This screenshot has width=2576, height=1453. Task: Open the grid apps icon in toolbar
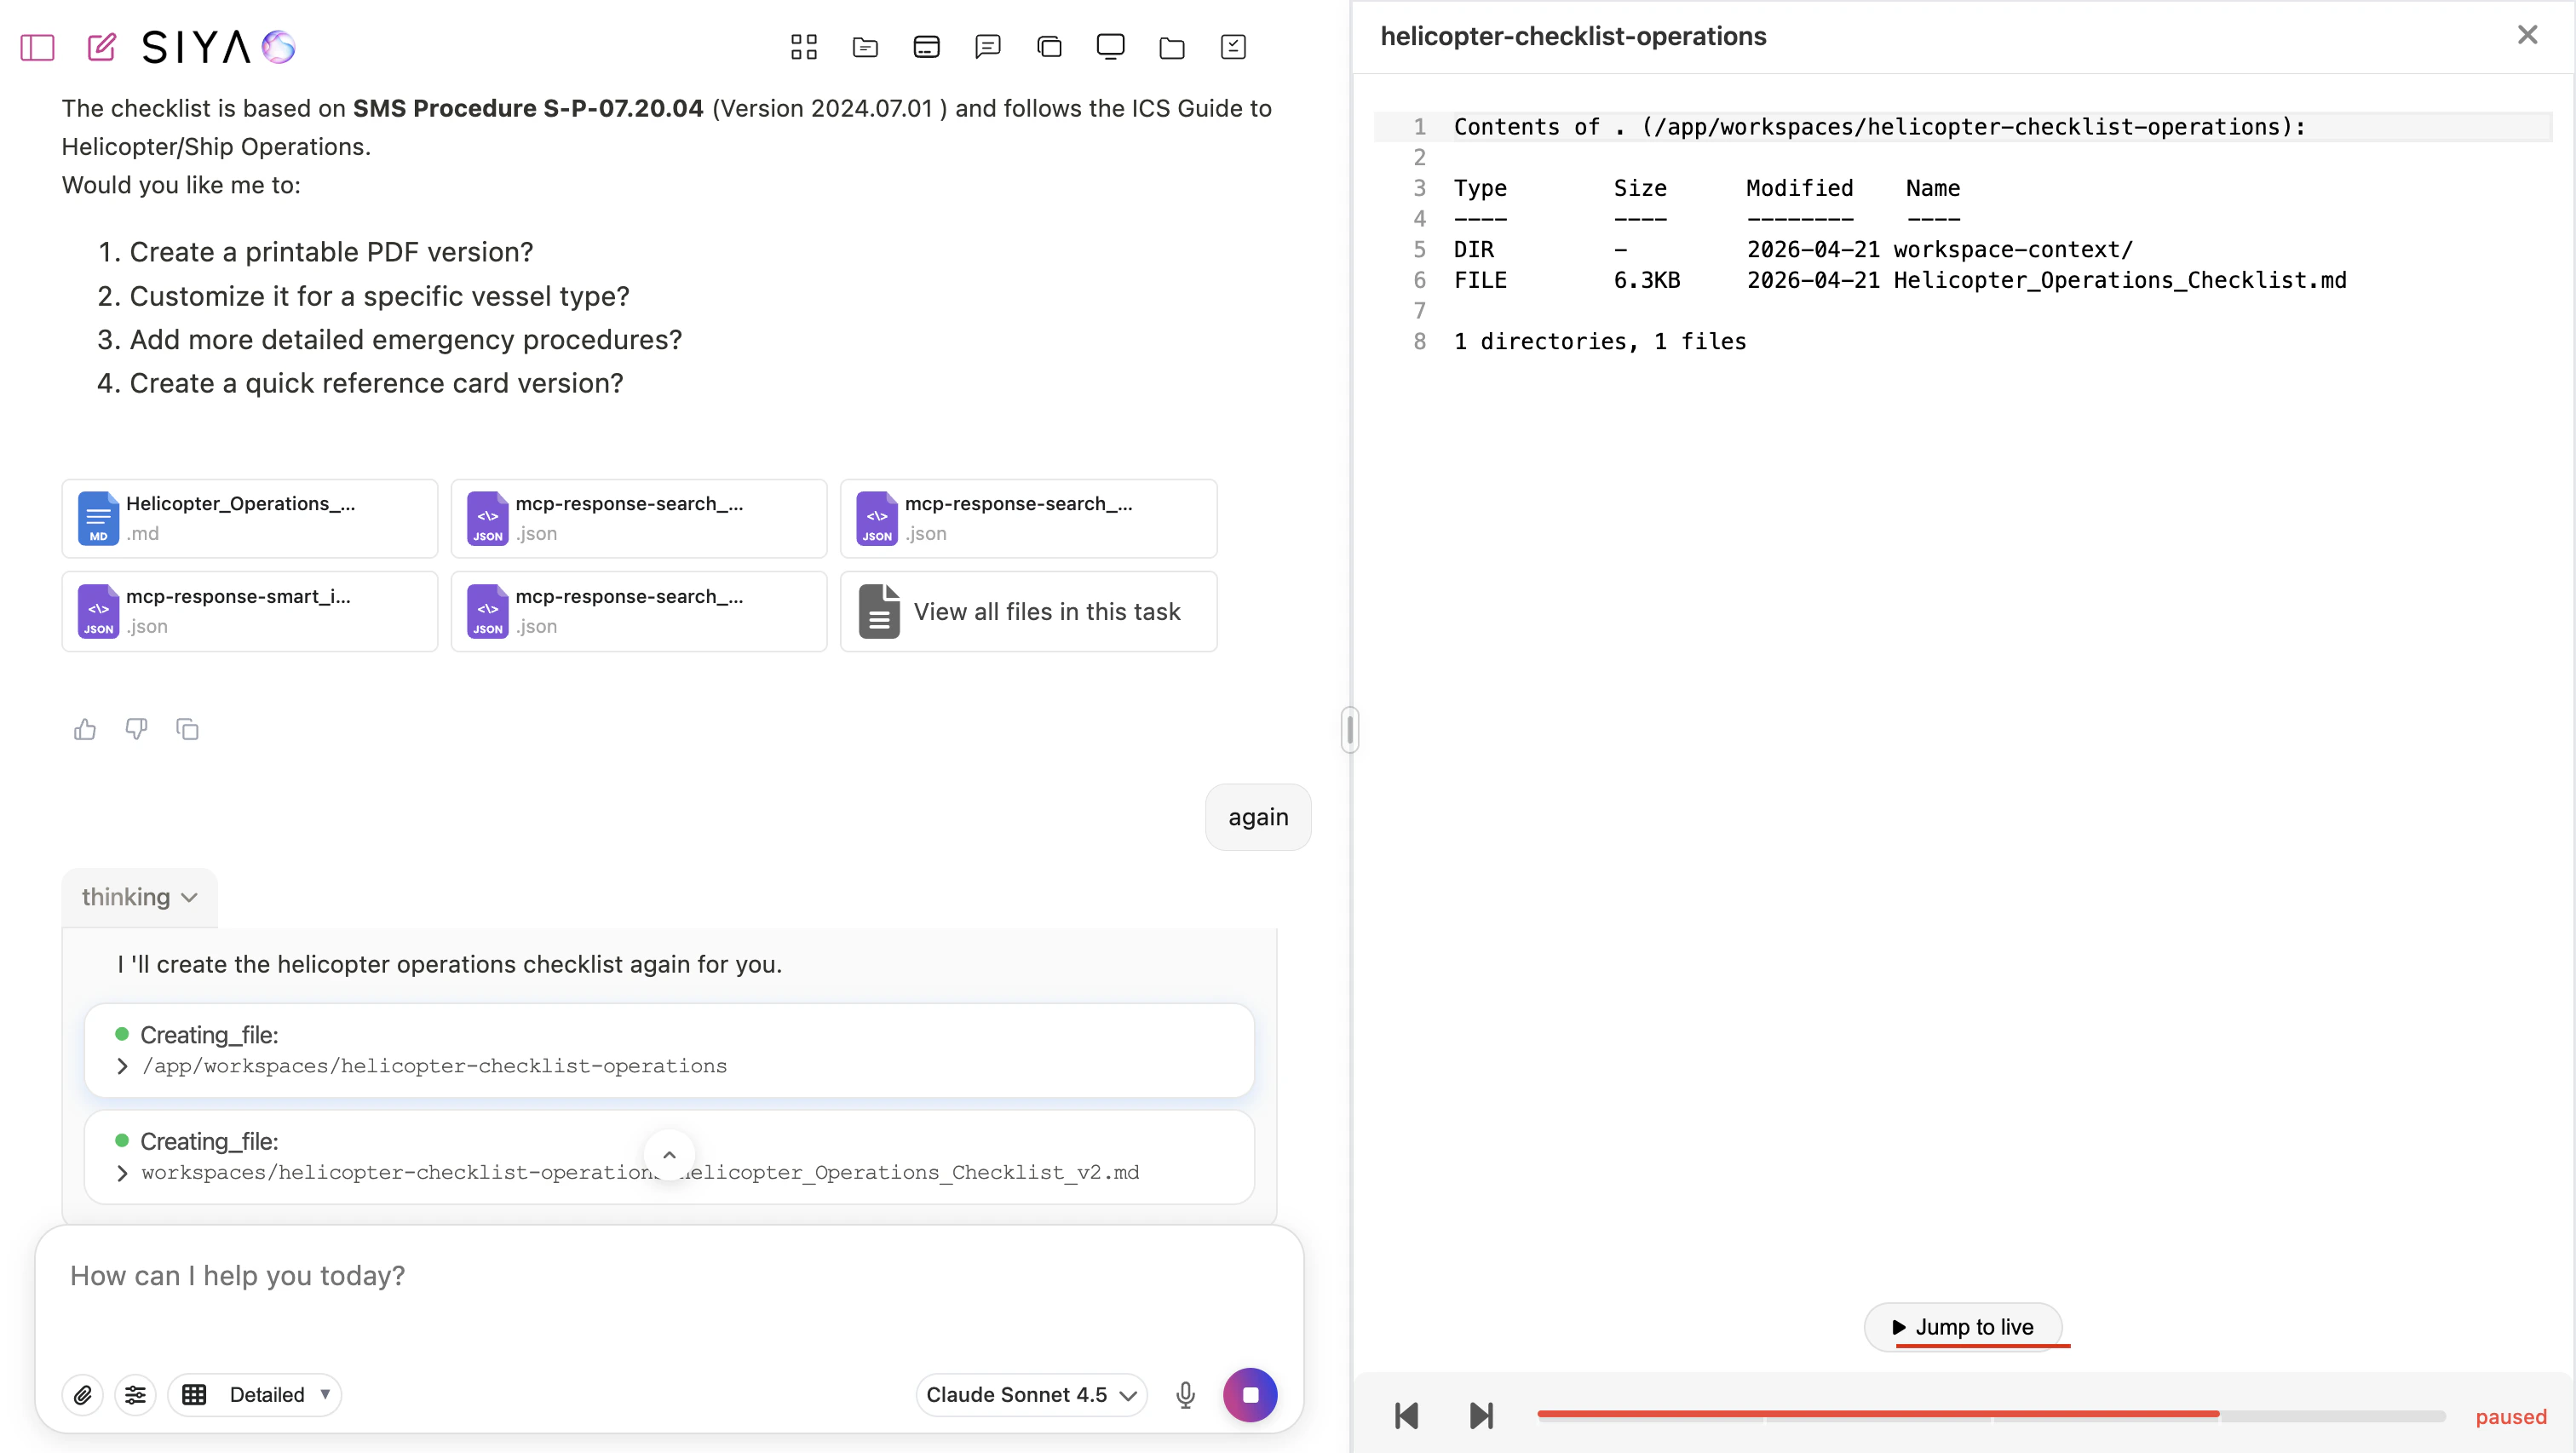tap(803, 47)
